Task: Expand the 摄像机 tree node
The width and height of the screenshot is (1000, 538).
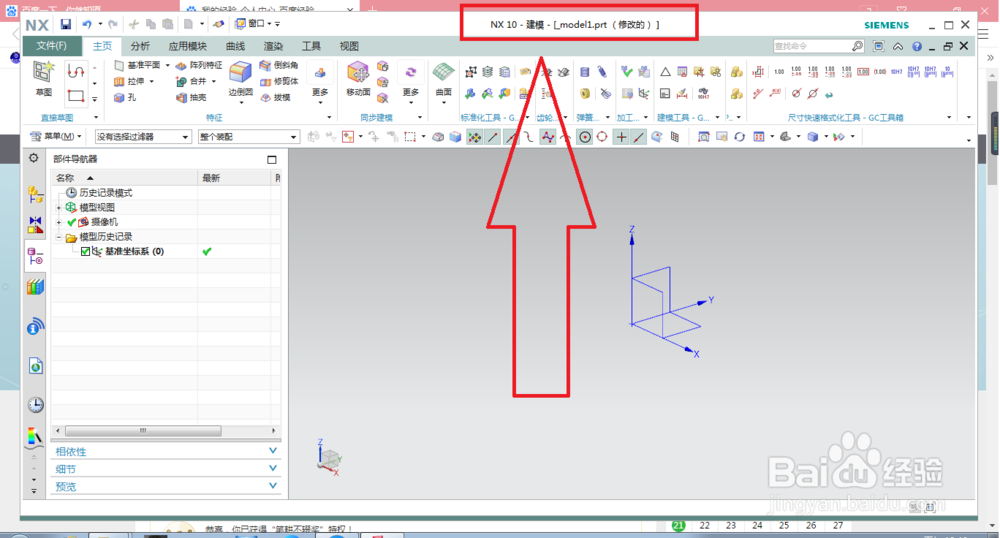Action: coord(59,222)
